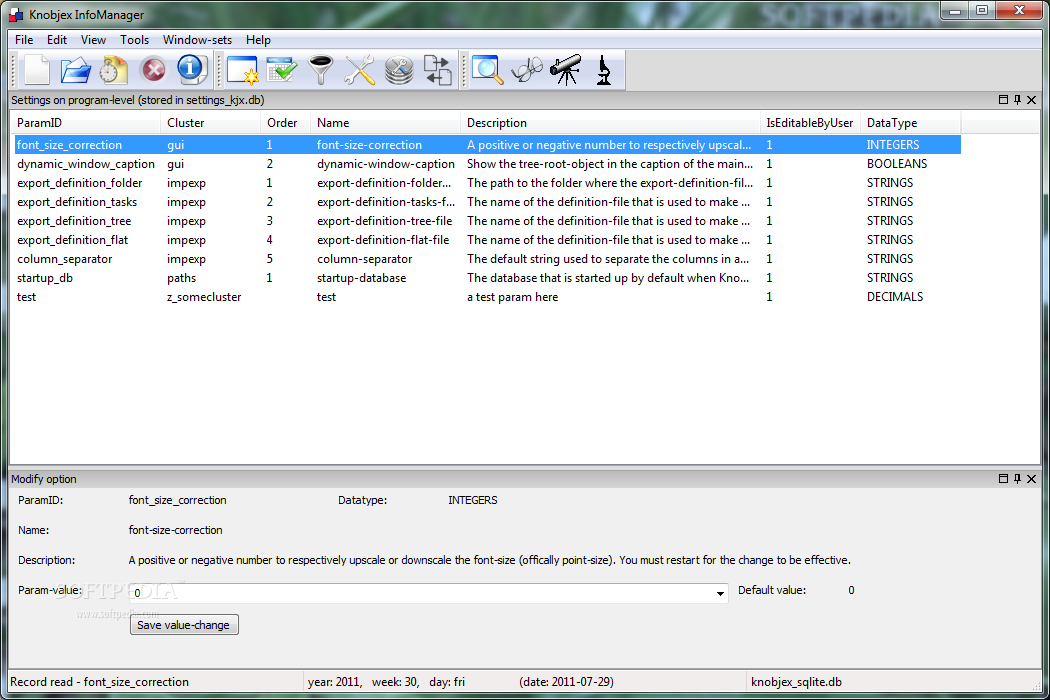1050x700 pixels.
Task: Close the Settings on program-level panel
Action: [1031, 100]
